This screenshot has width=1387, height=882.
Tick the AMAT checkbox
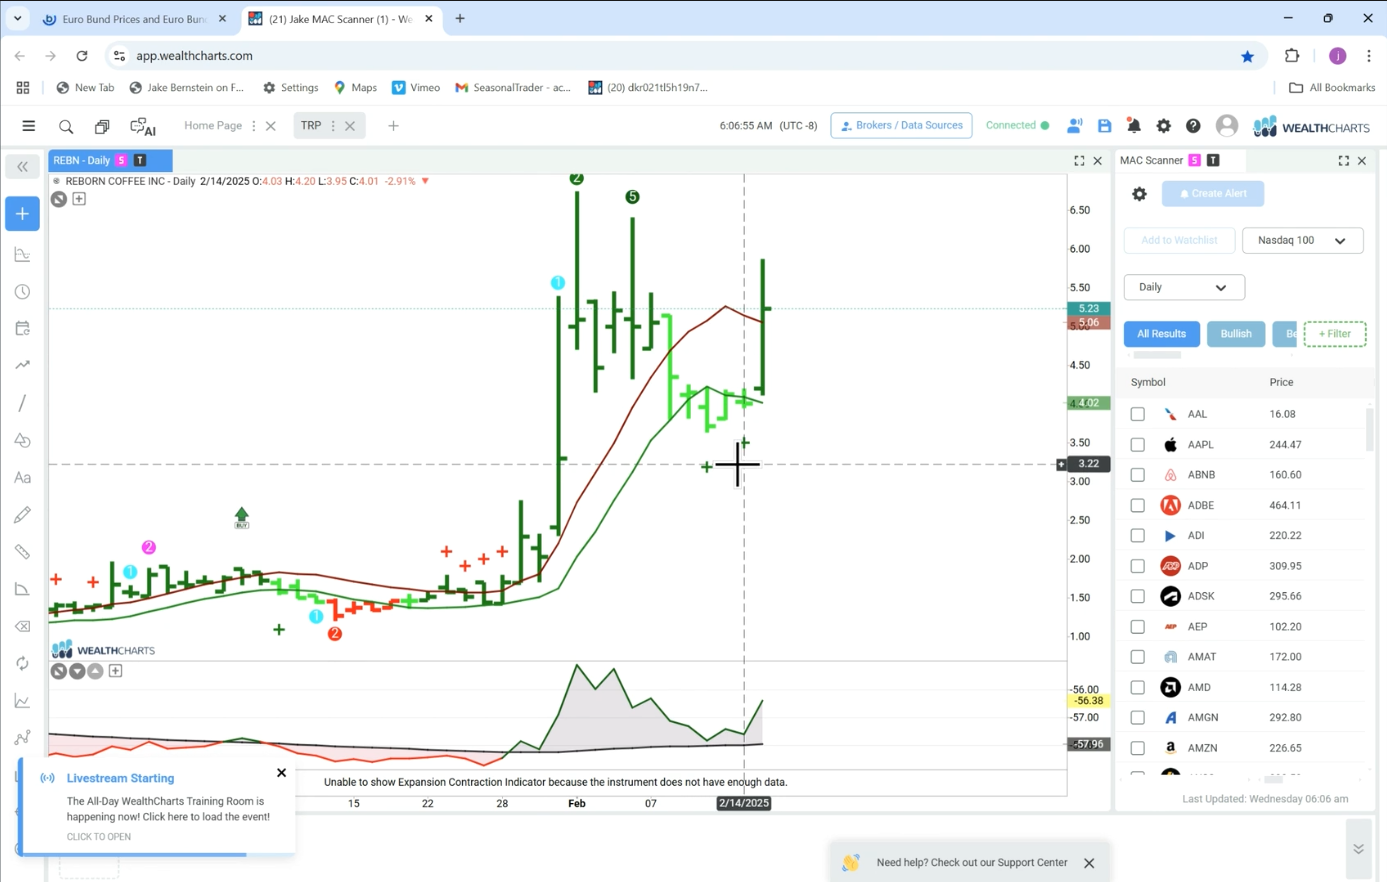tap(1137, 657)
